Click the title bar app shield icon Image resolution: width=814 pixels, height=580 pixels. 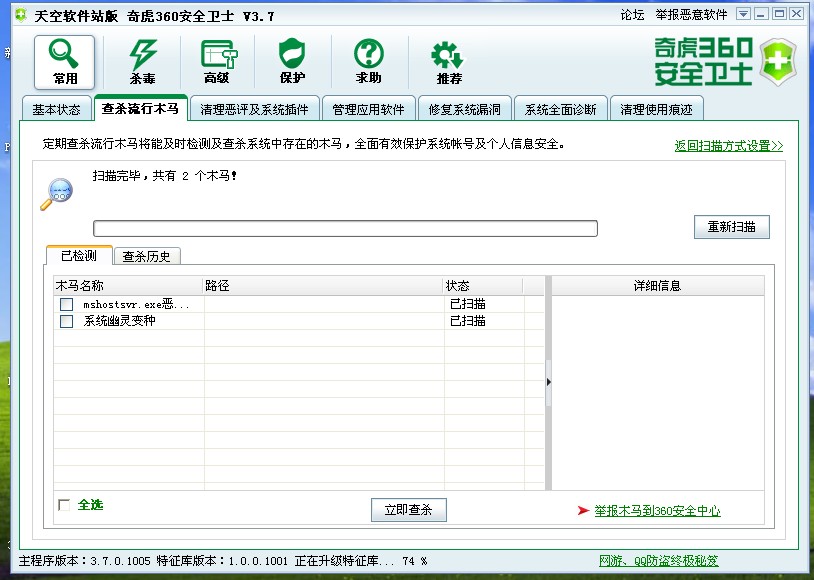pos(20,15)
